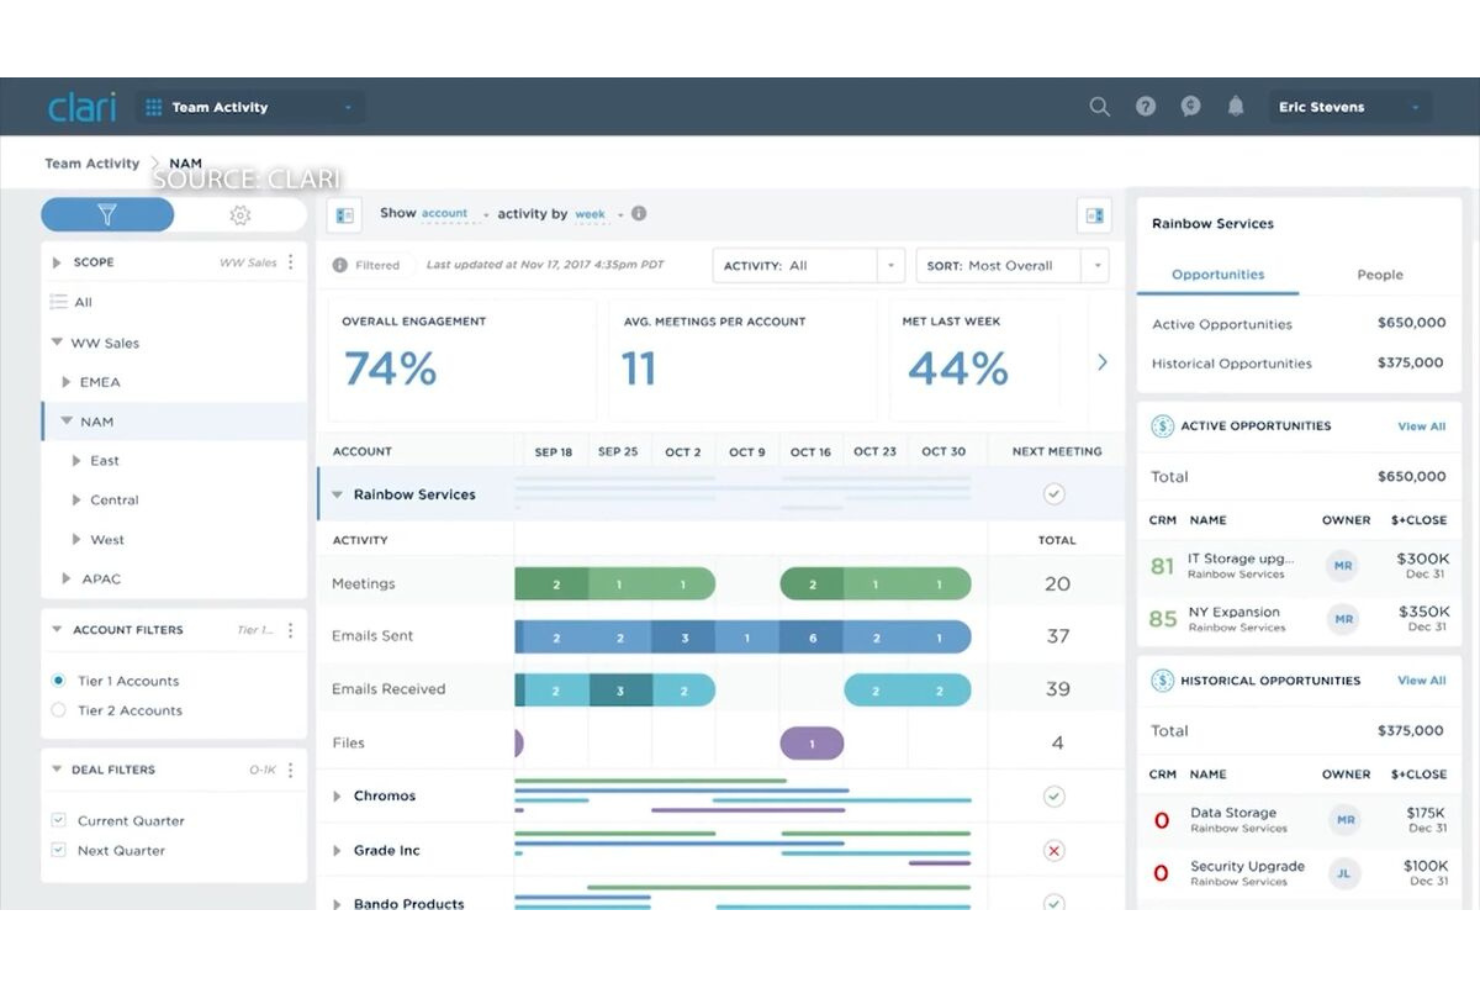Expand the East region node
1480x987 pixels.
point(76,461)
